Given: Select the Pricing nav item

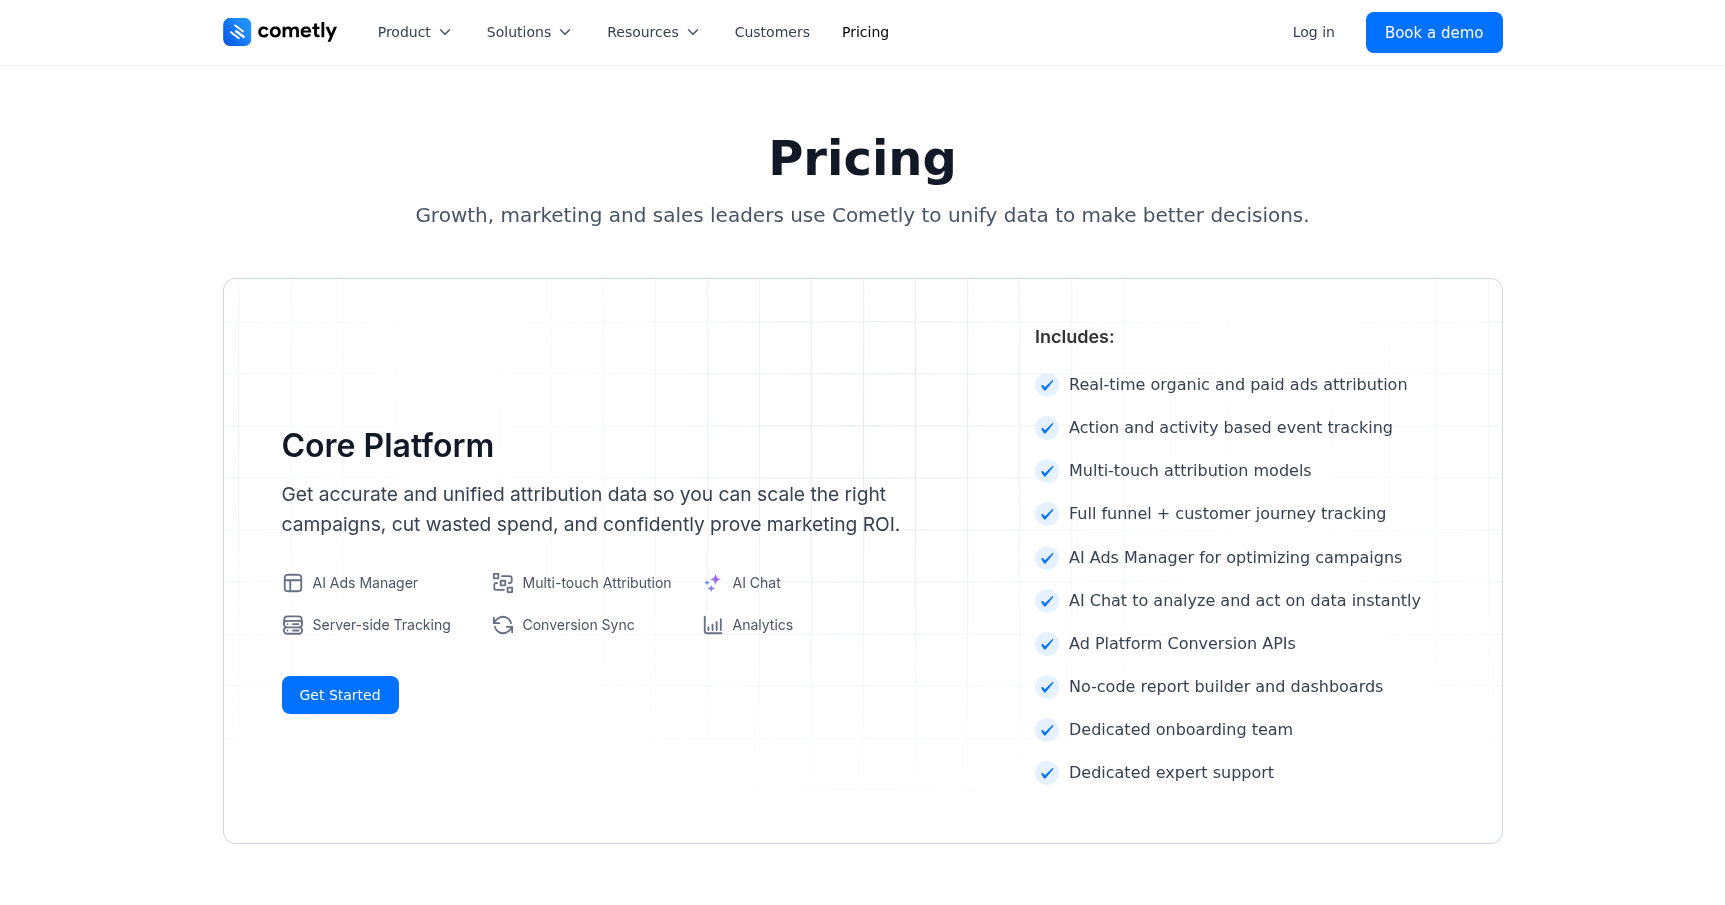Looking at the screenshot, I should (865, 32).
